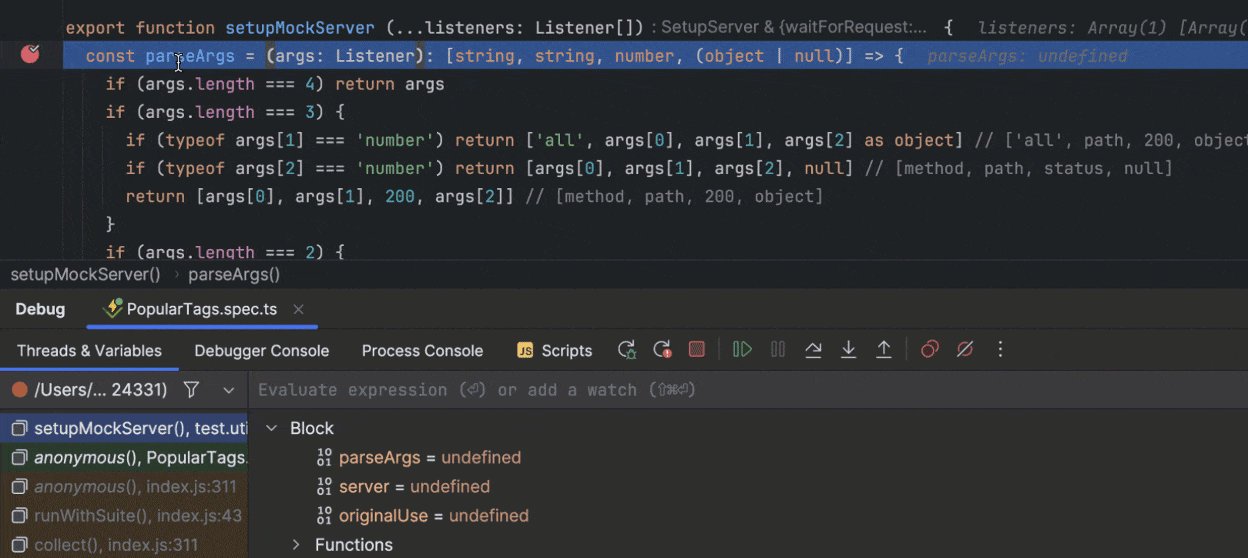Stop the debugging session
Viewport: 1248px width, 558px height.
697,350
